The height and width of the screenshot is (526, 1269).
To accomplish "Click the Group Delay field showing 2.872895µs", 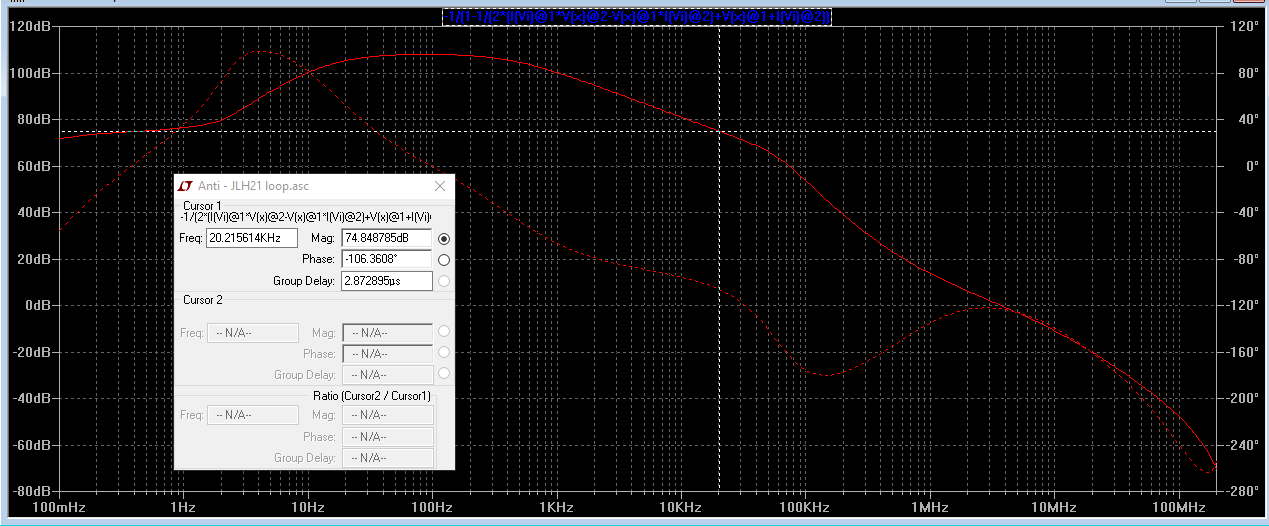I will (387, 281).
